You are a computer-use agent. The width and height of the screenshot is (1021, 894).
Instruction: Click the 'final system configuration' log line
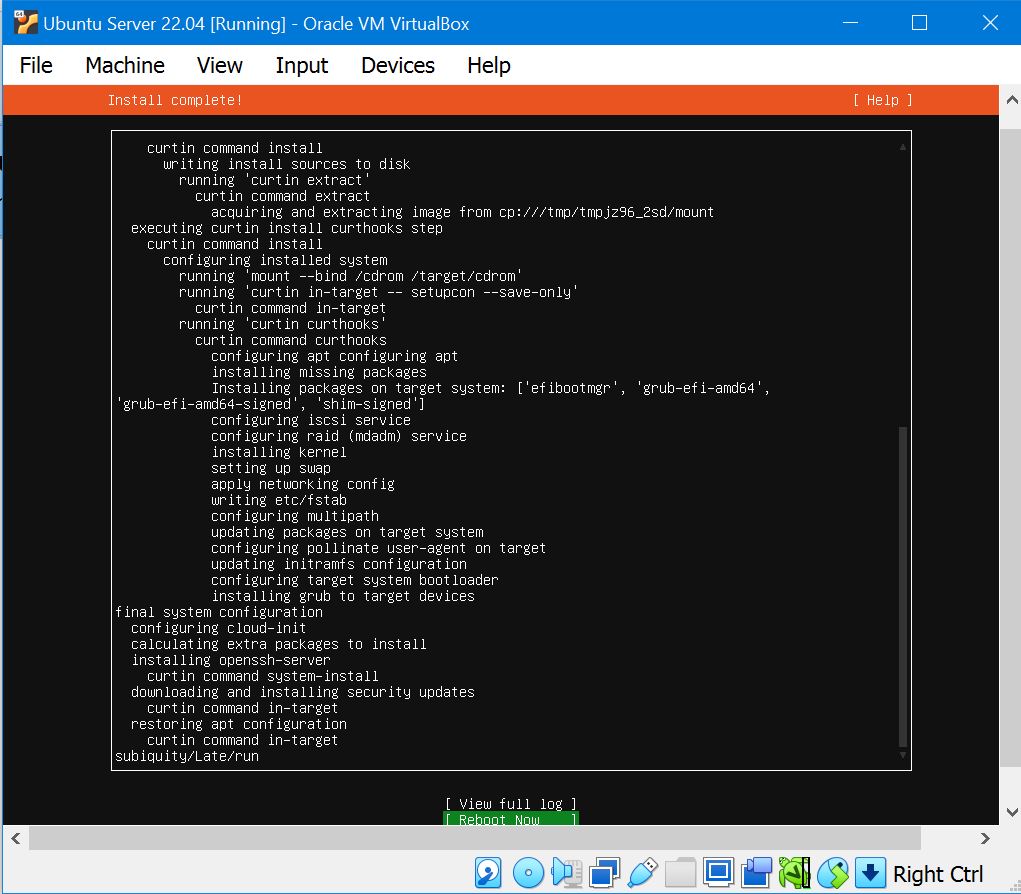(x=219, y=612)
